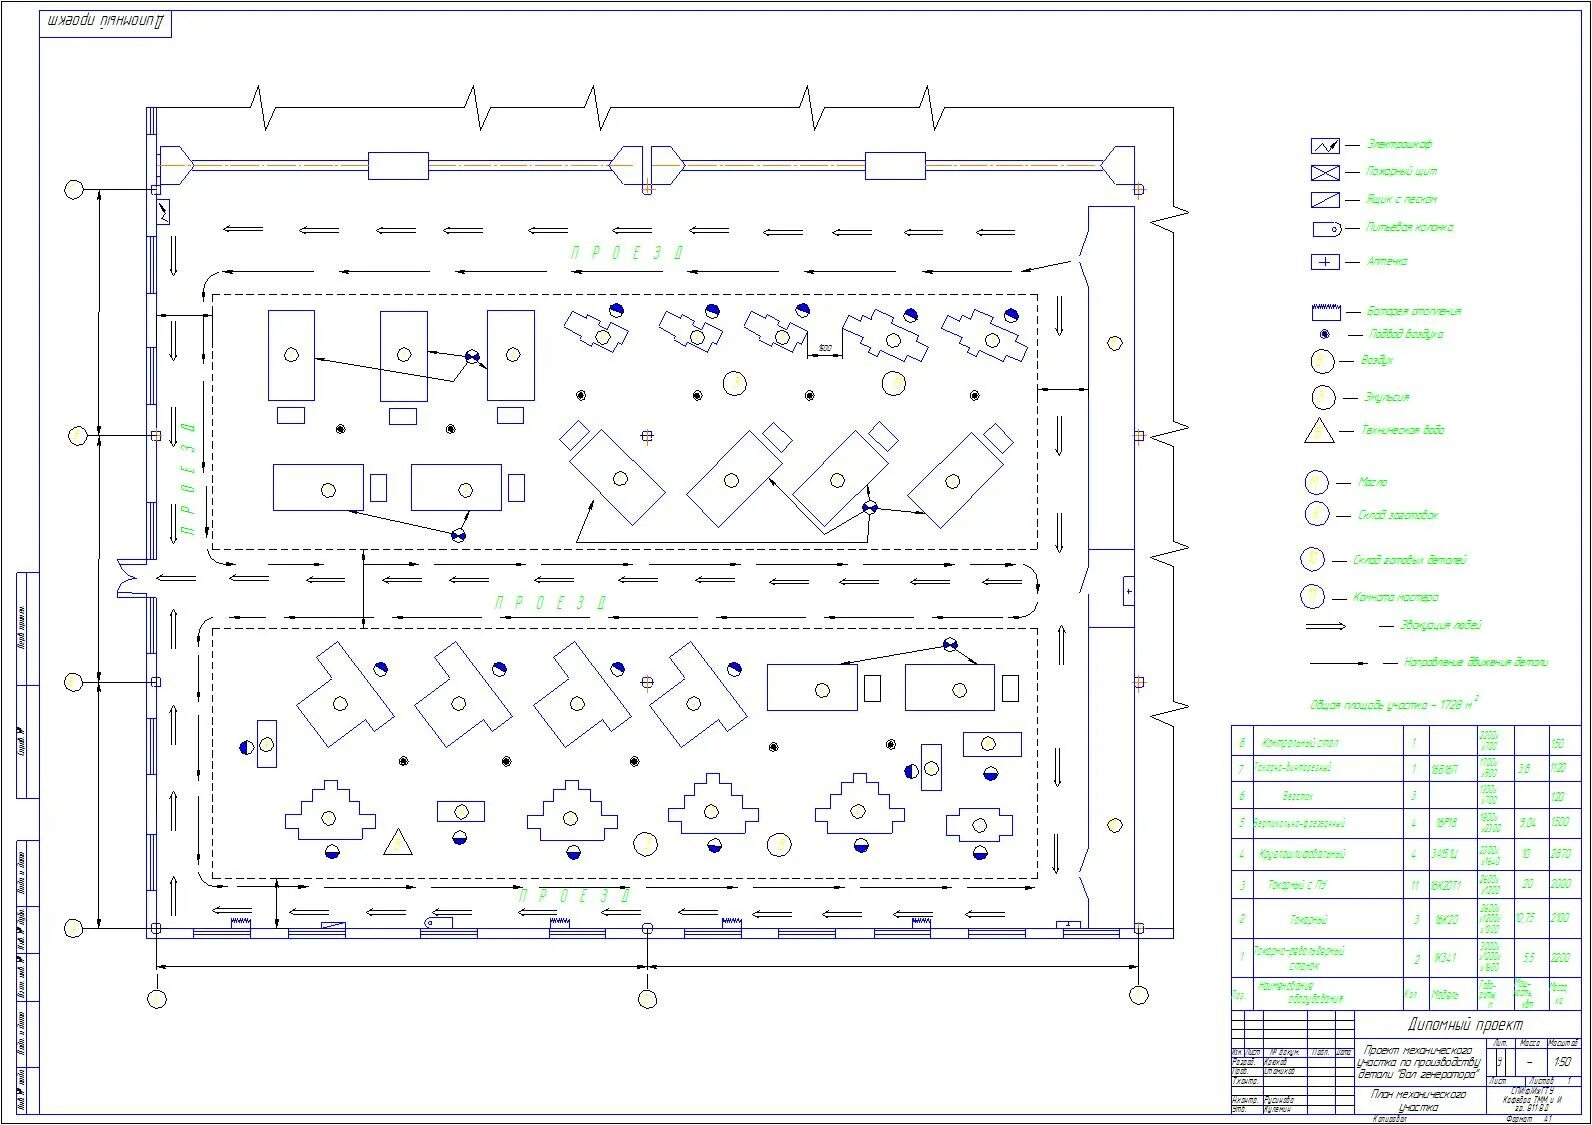
Task: Click the Батарея отопления legend label
Action: [1414, 311]
